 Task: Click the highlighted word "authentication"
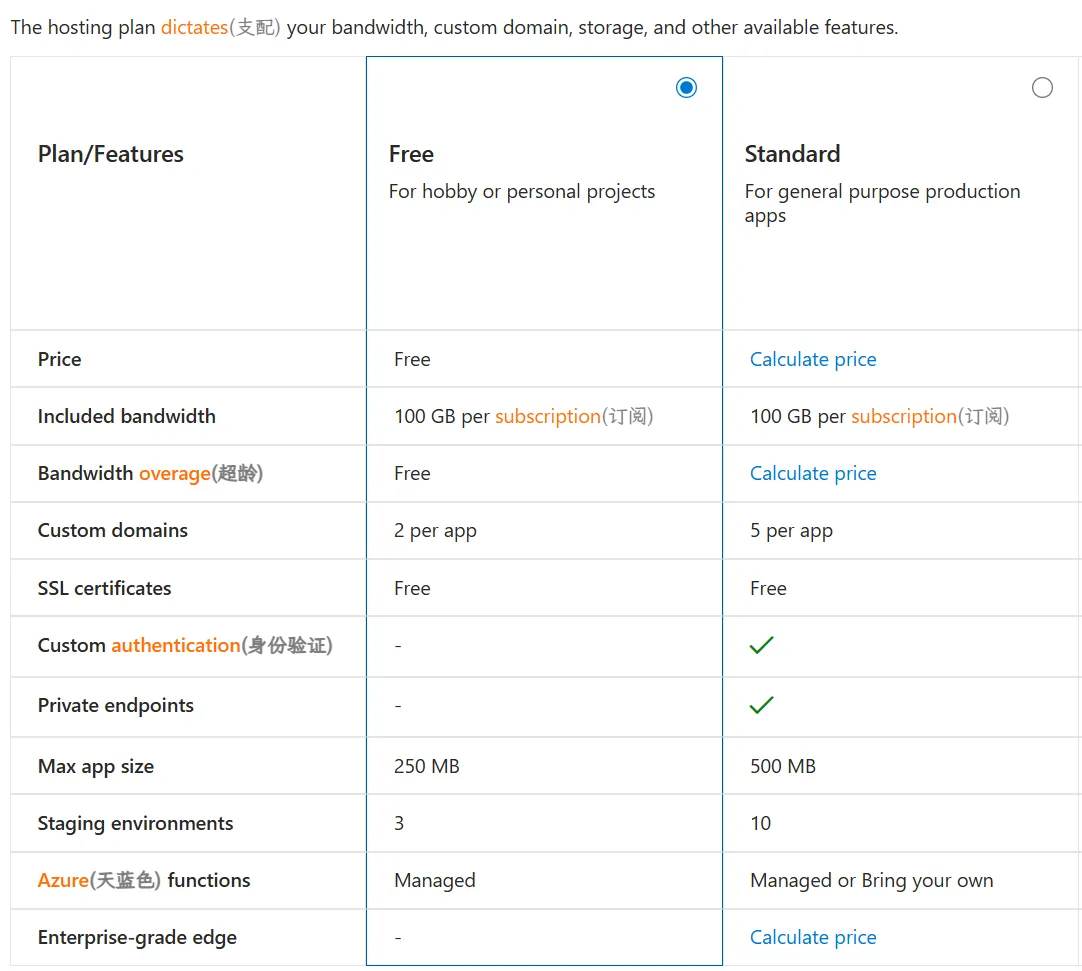[175, 646]
